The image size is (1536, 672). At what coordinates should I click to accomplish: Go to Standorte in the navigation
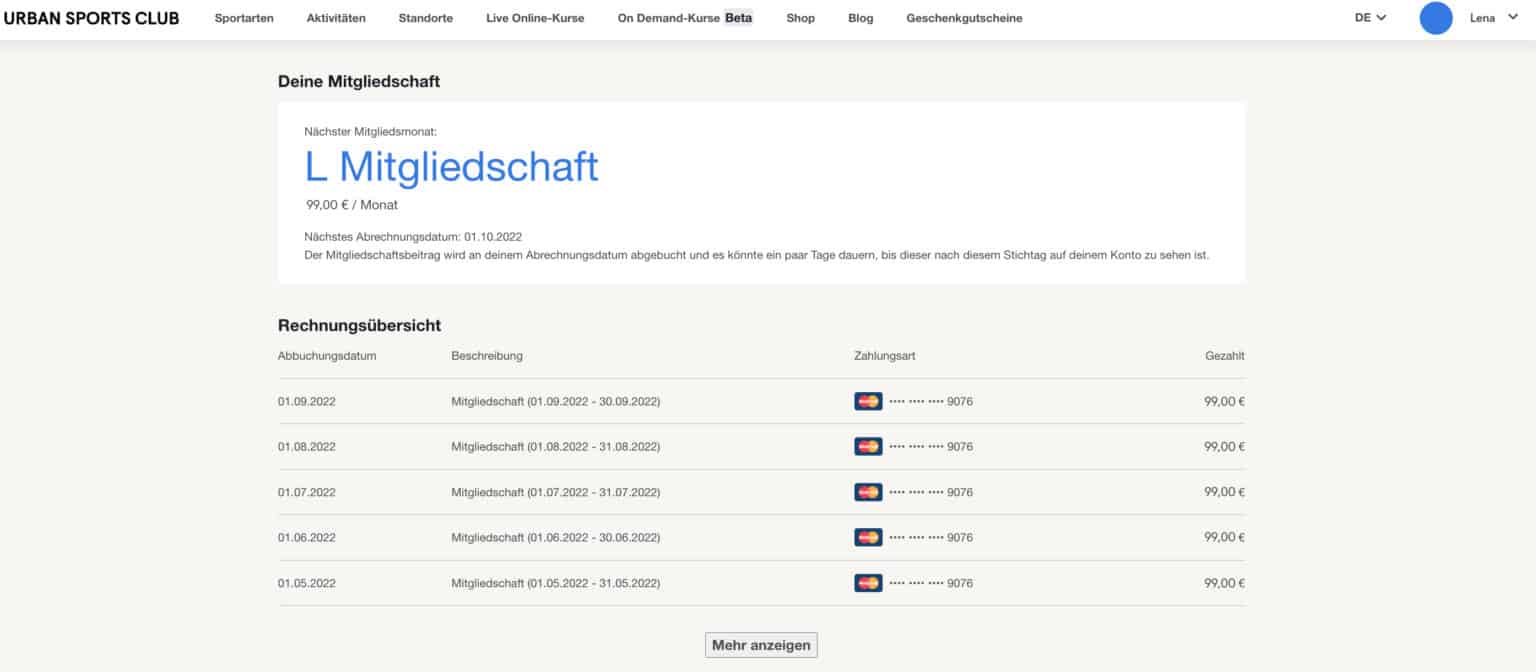[x=425, y=18]
